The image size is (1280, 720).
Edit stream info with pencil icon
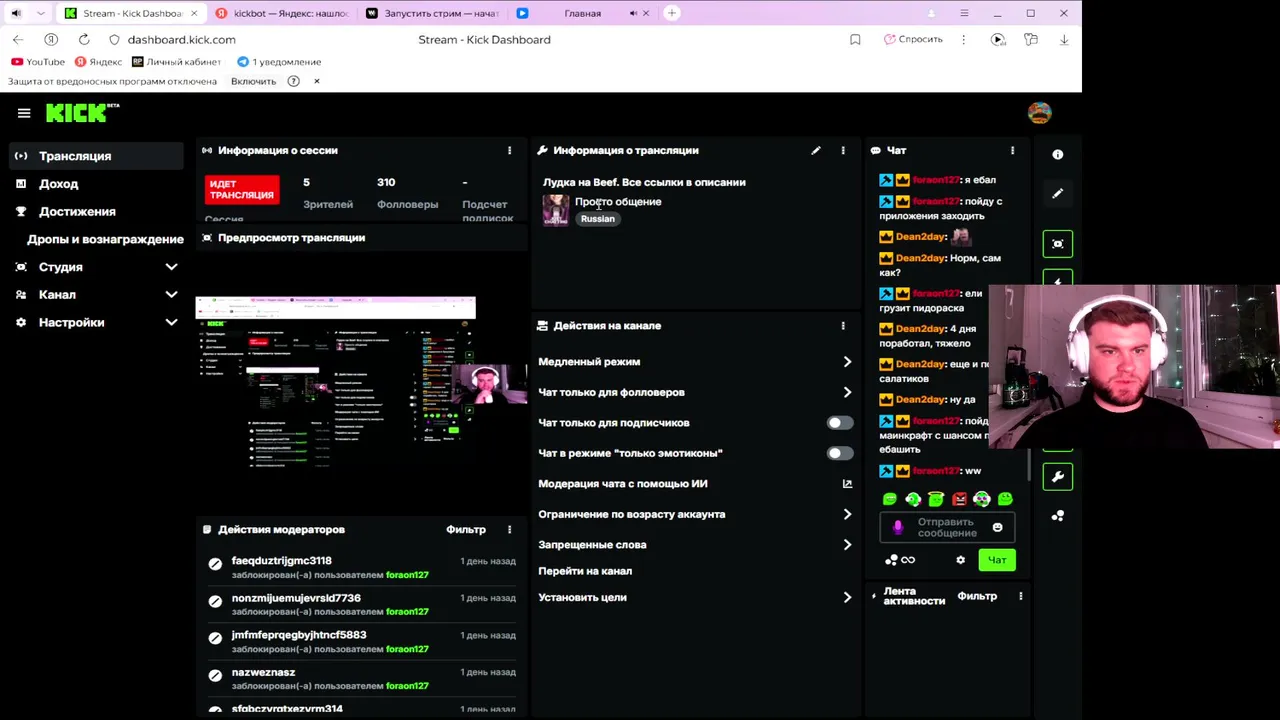(815, 151)
